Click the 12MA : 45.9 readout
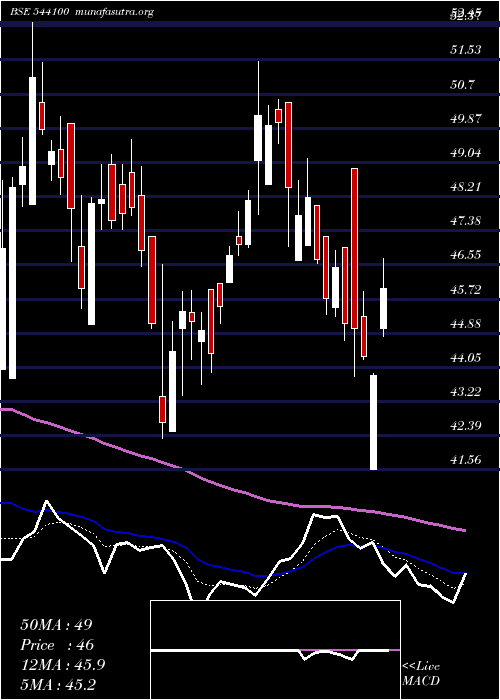The image size is (500, 700). (62, 665)
